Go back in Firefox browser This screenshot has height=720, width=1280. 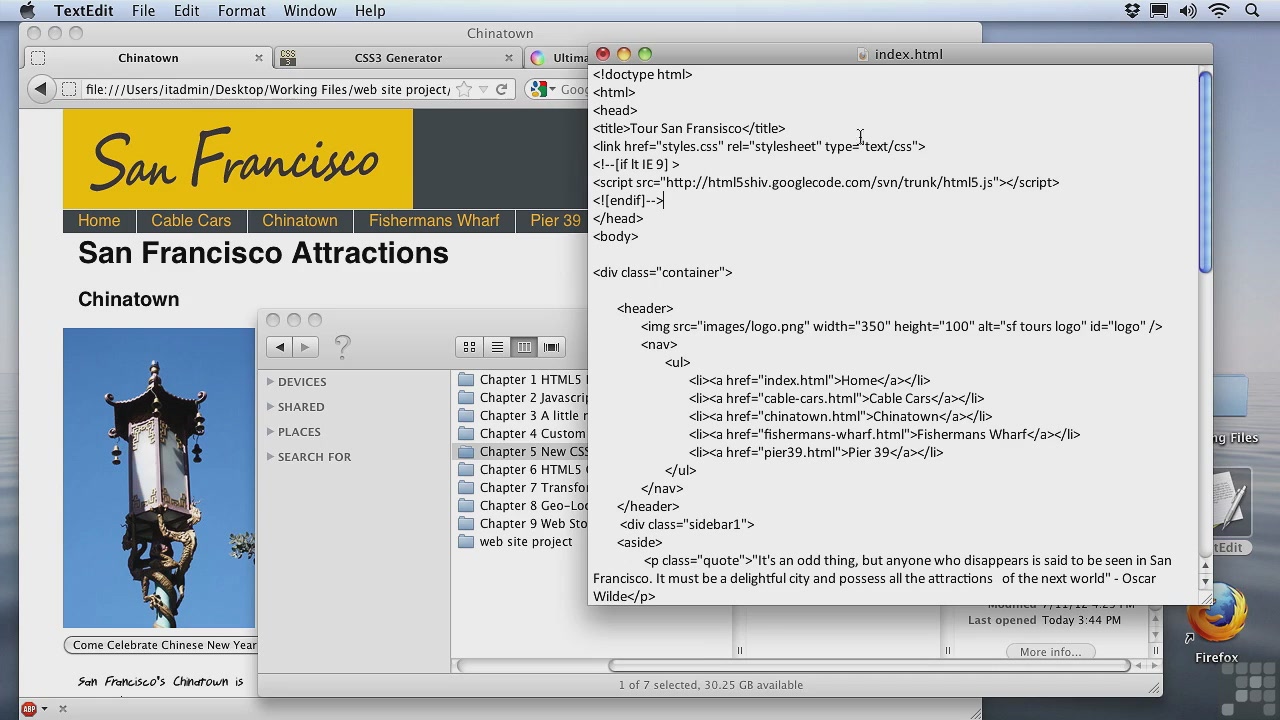coord(40,89)
